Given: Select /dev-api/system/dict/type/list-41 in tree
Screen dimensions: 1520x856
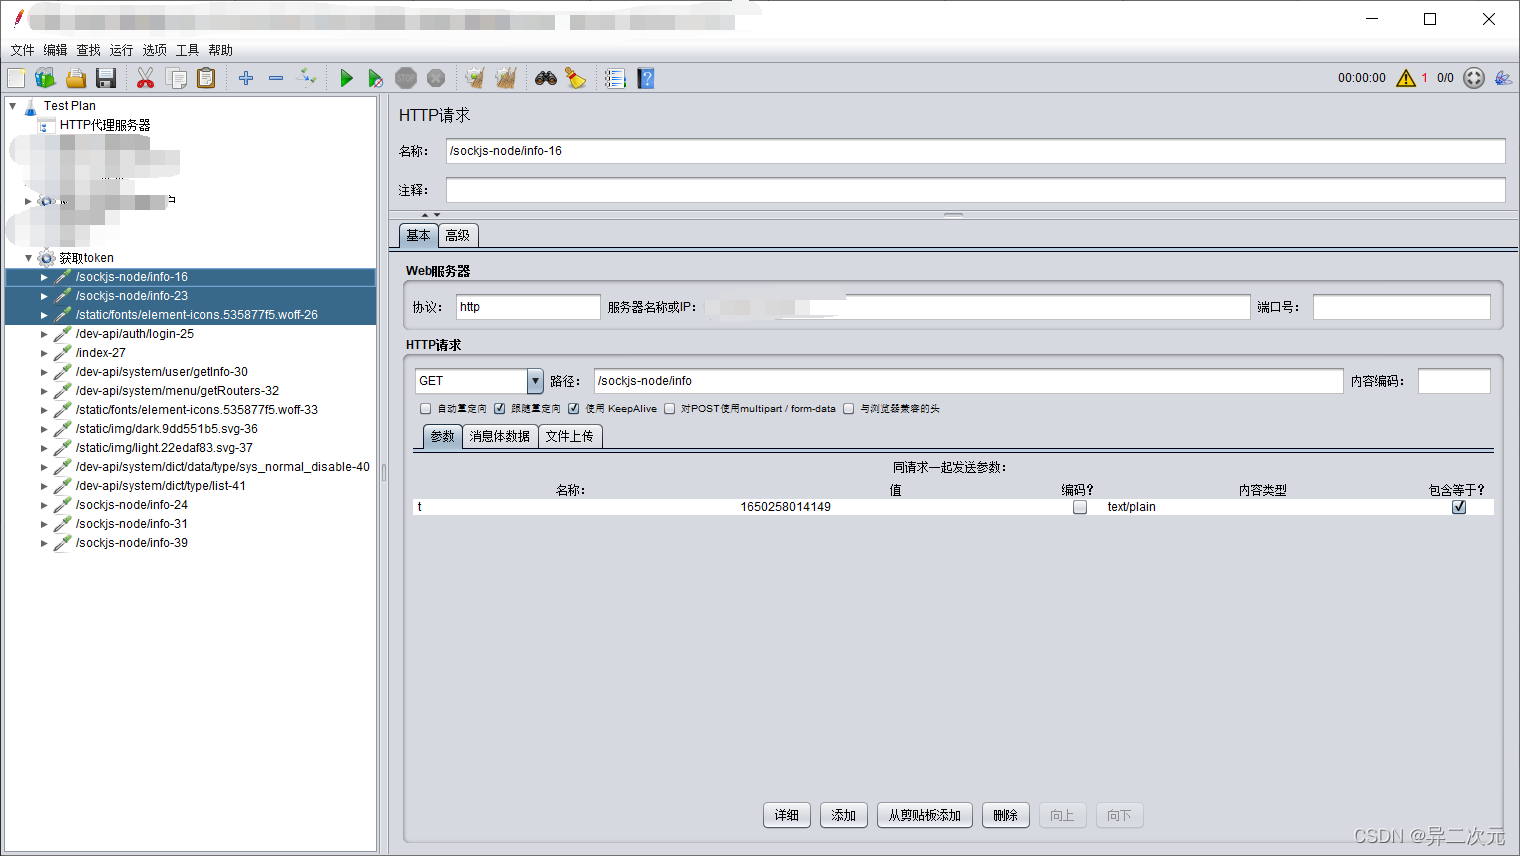Looking at the screenshot, I should coord(160,486).
